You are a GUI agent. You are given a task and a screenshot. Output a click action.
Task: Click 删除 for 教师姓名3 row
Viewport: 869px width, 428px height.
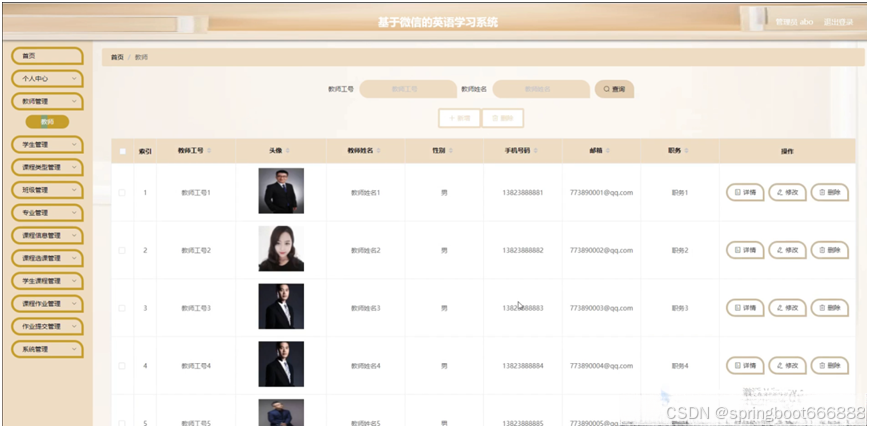point(830,308)
